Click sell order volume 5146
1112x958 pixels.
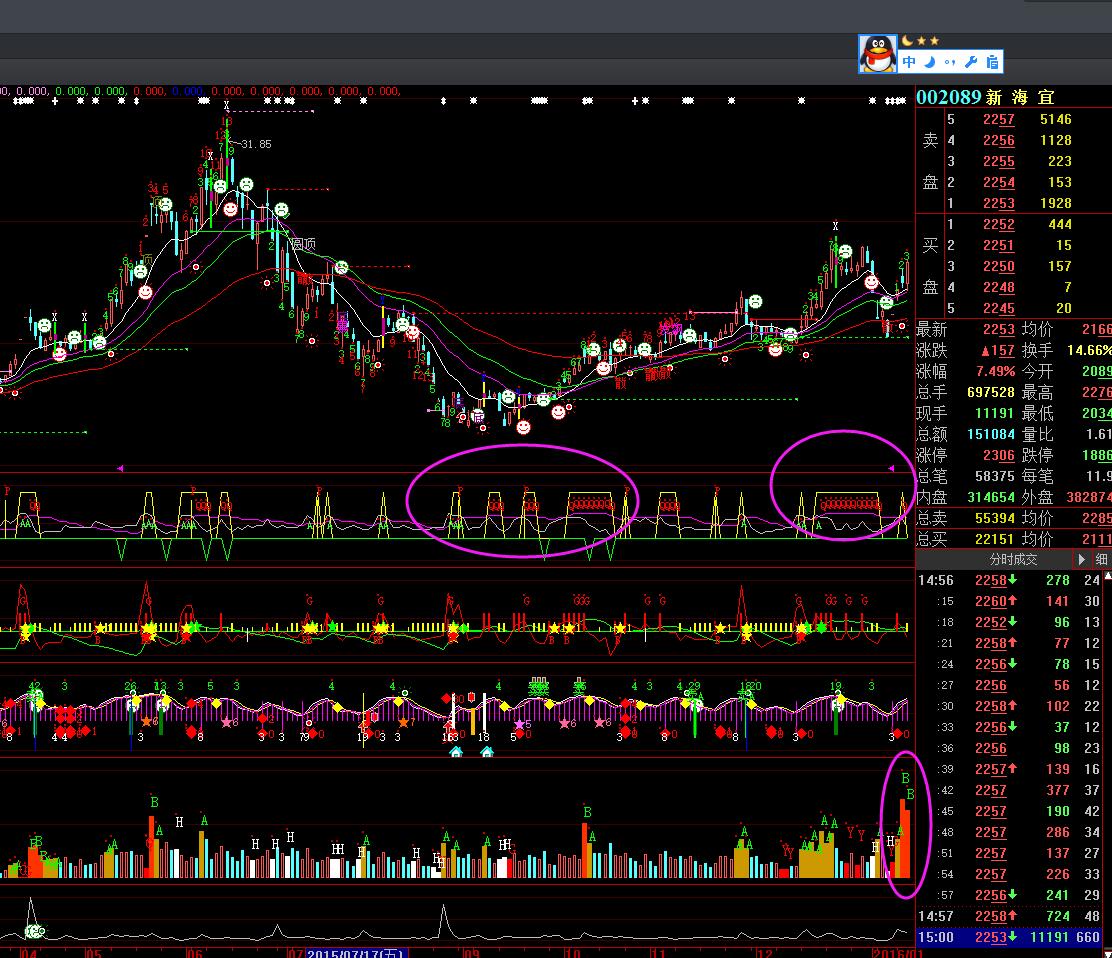pyautogui.click(x=1055, y=119)
